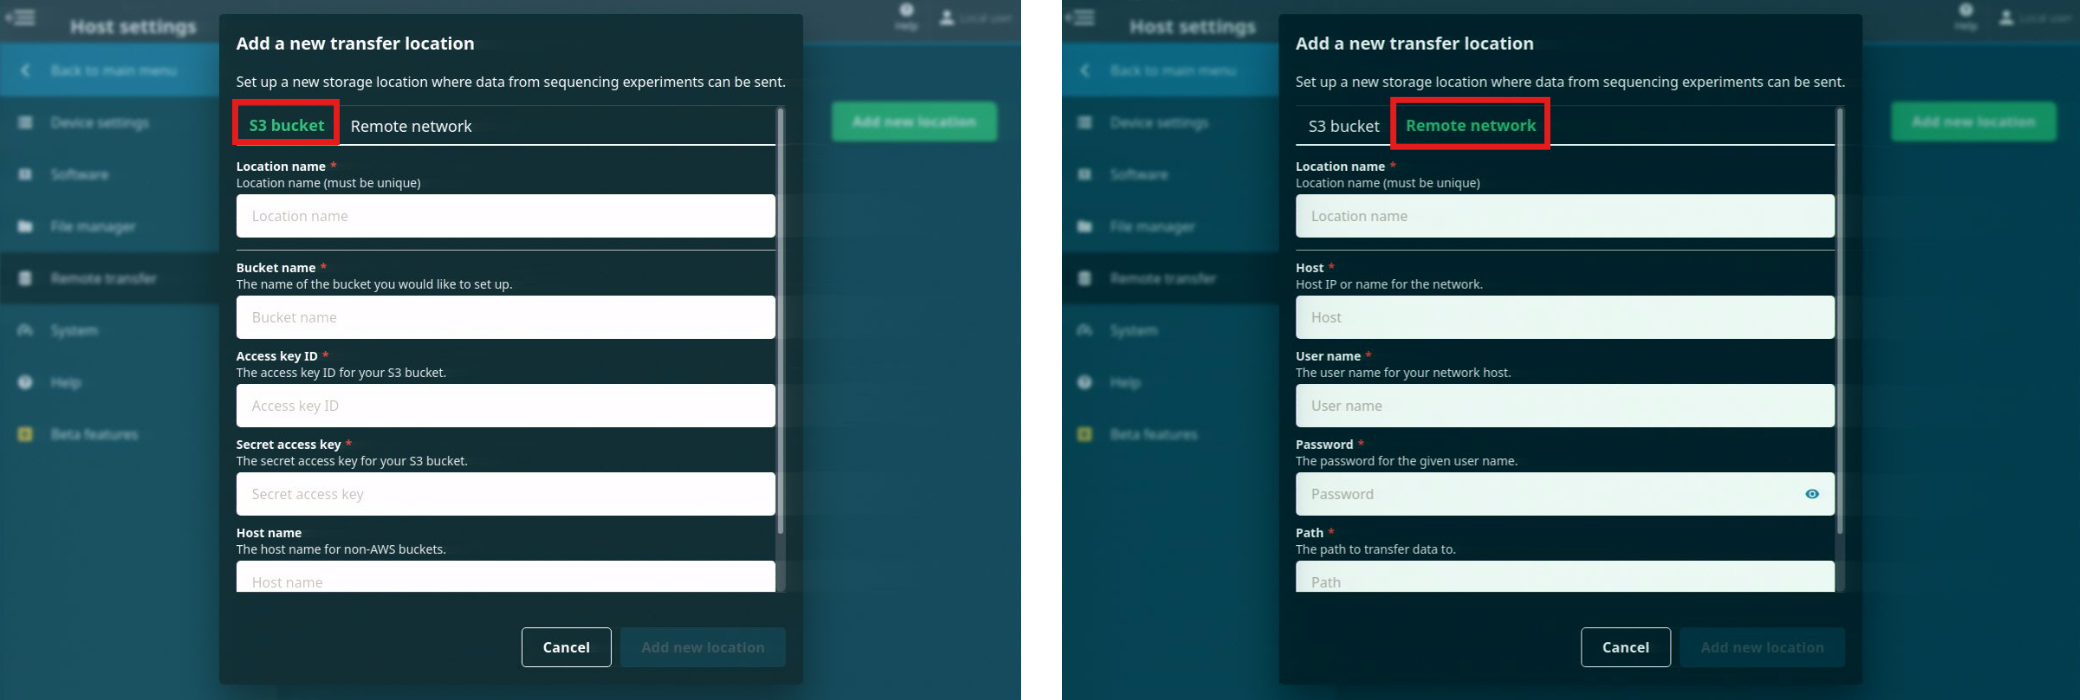The width and height of the screenshot is (2080, 700).
Task: Cancel the S3 bucket transfer location dialog
Action: point(566,647)
